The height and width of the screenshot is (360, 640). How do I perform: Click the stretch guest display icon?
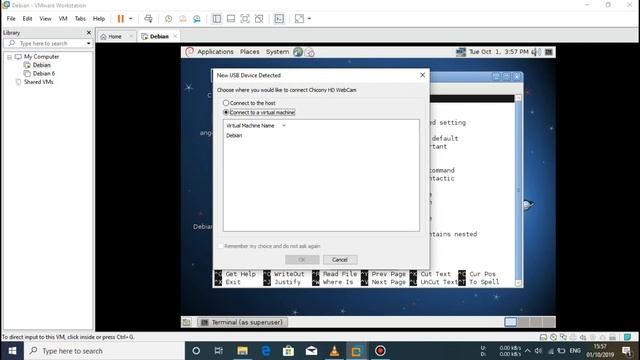click(299, 19)
